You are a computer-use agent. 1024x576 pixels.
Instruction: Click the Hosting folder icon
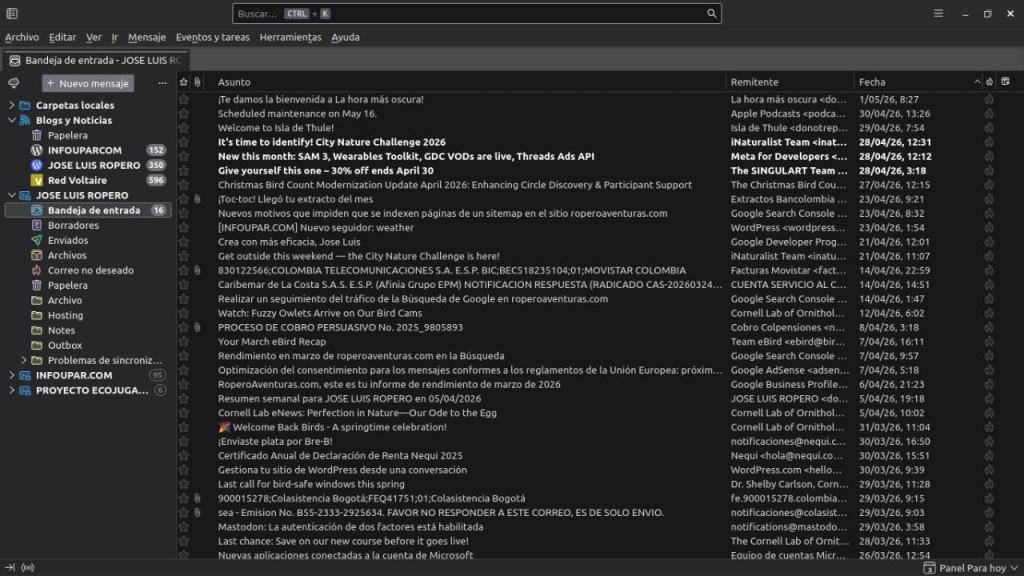[x=37, y=315]
